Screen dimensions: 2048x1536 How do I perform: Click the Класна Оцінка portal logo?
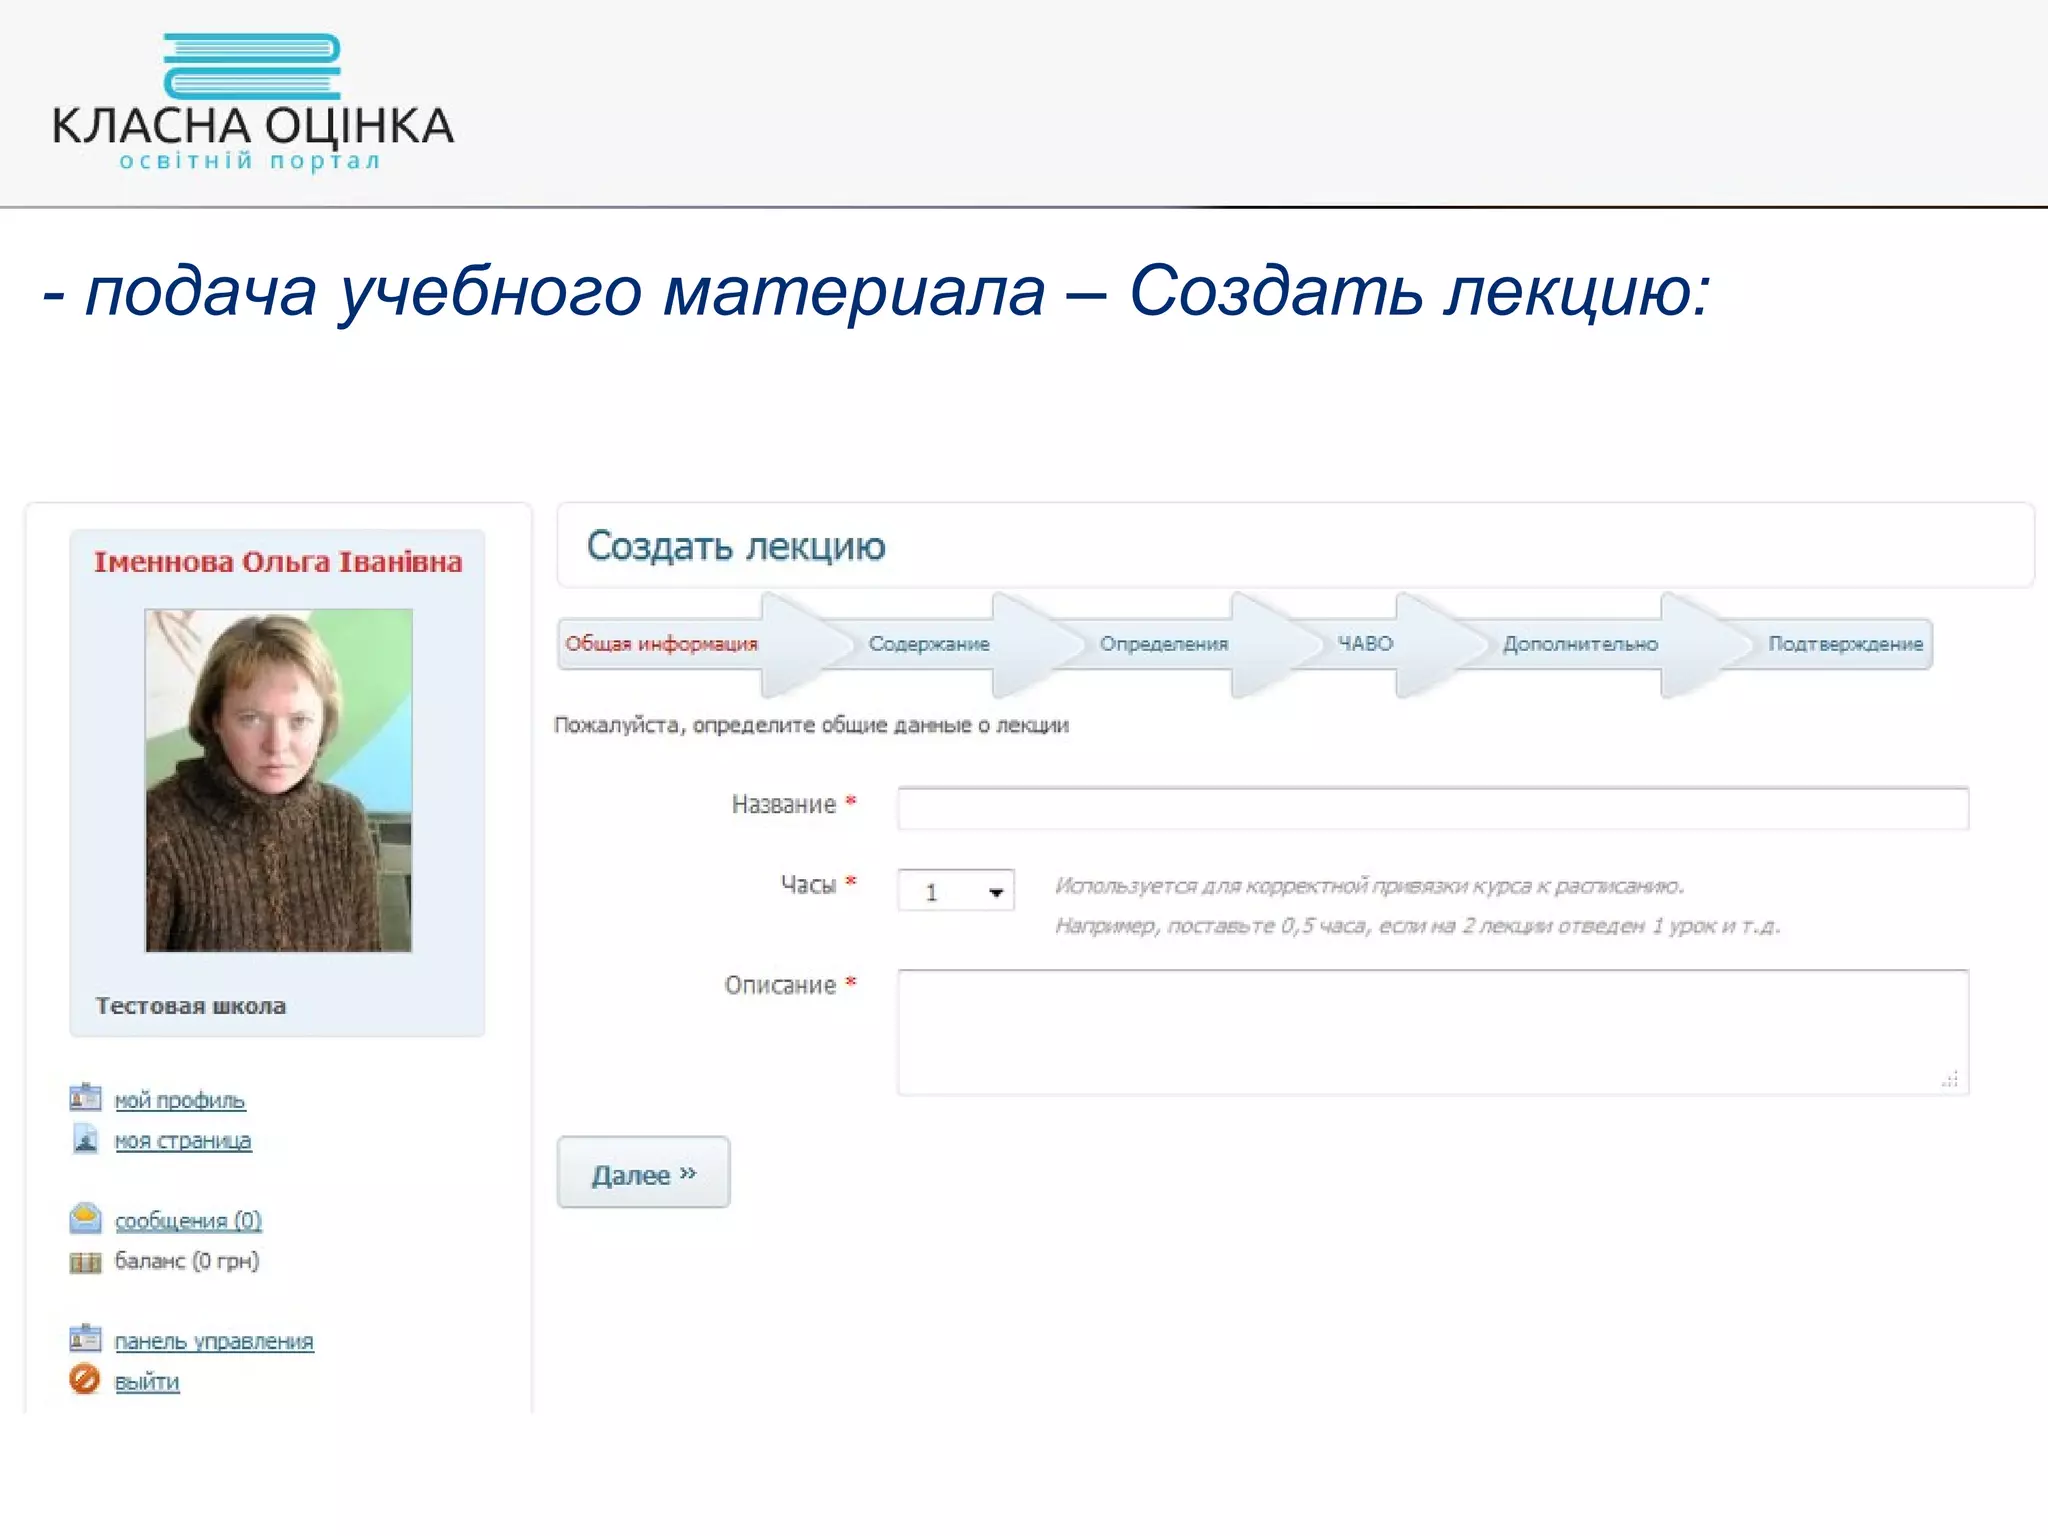tap(253, 103)
